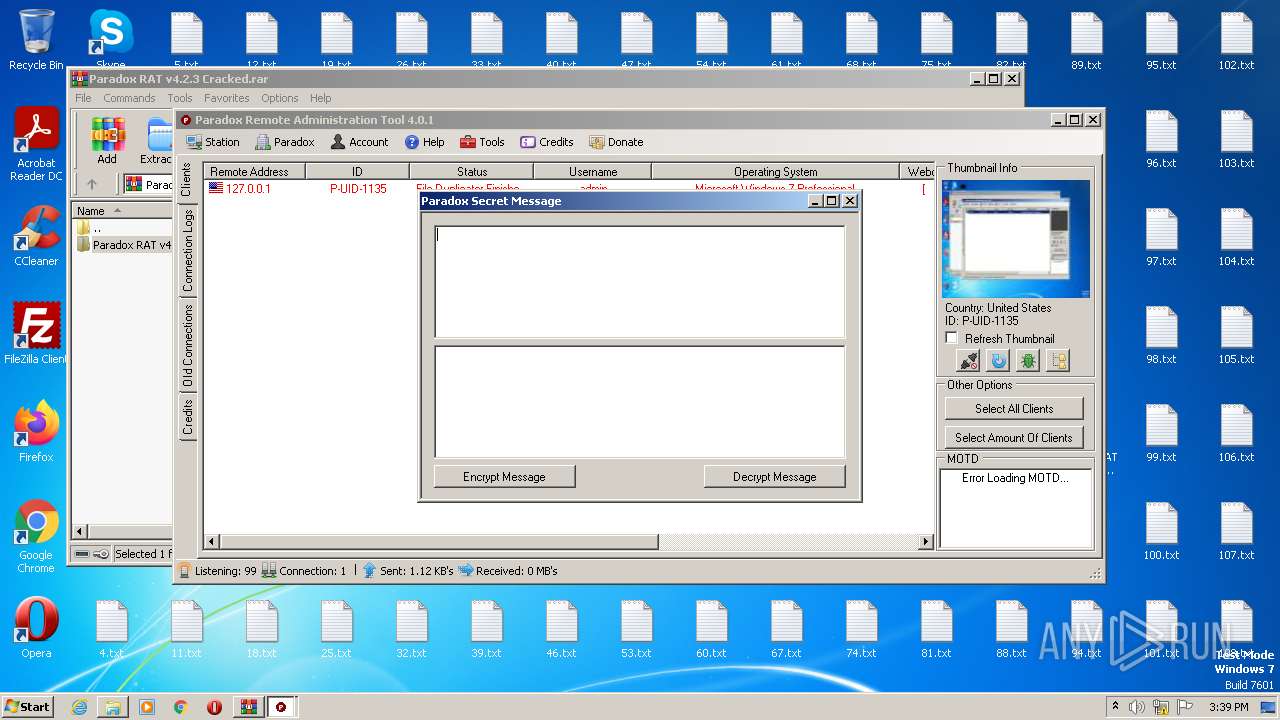
Task: Select the Paradox RAT v4 folder in WinRAR
Action: coord(123,245)
